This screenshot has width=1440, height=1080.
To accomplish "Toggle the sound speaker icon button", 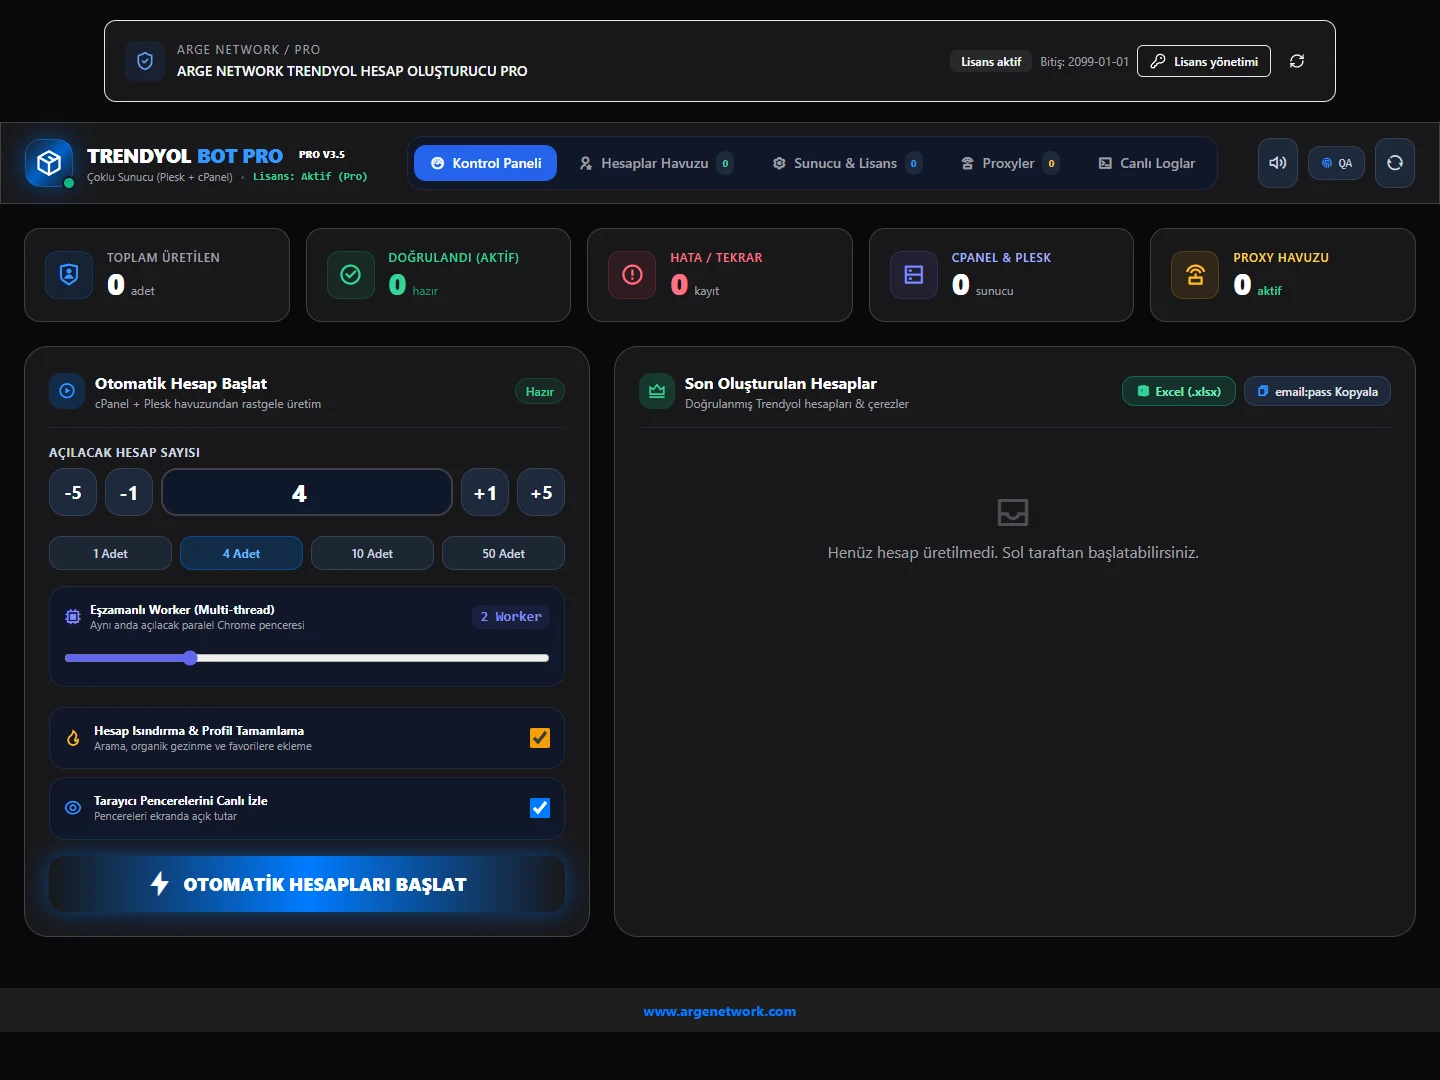I will pyautogui.click(x=1278, y=163).
